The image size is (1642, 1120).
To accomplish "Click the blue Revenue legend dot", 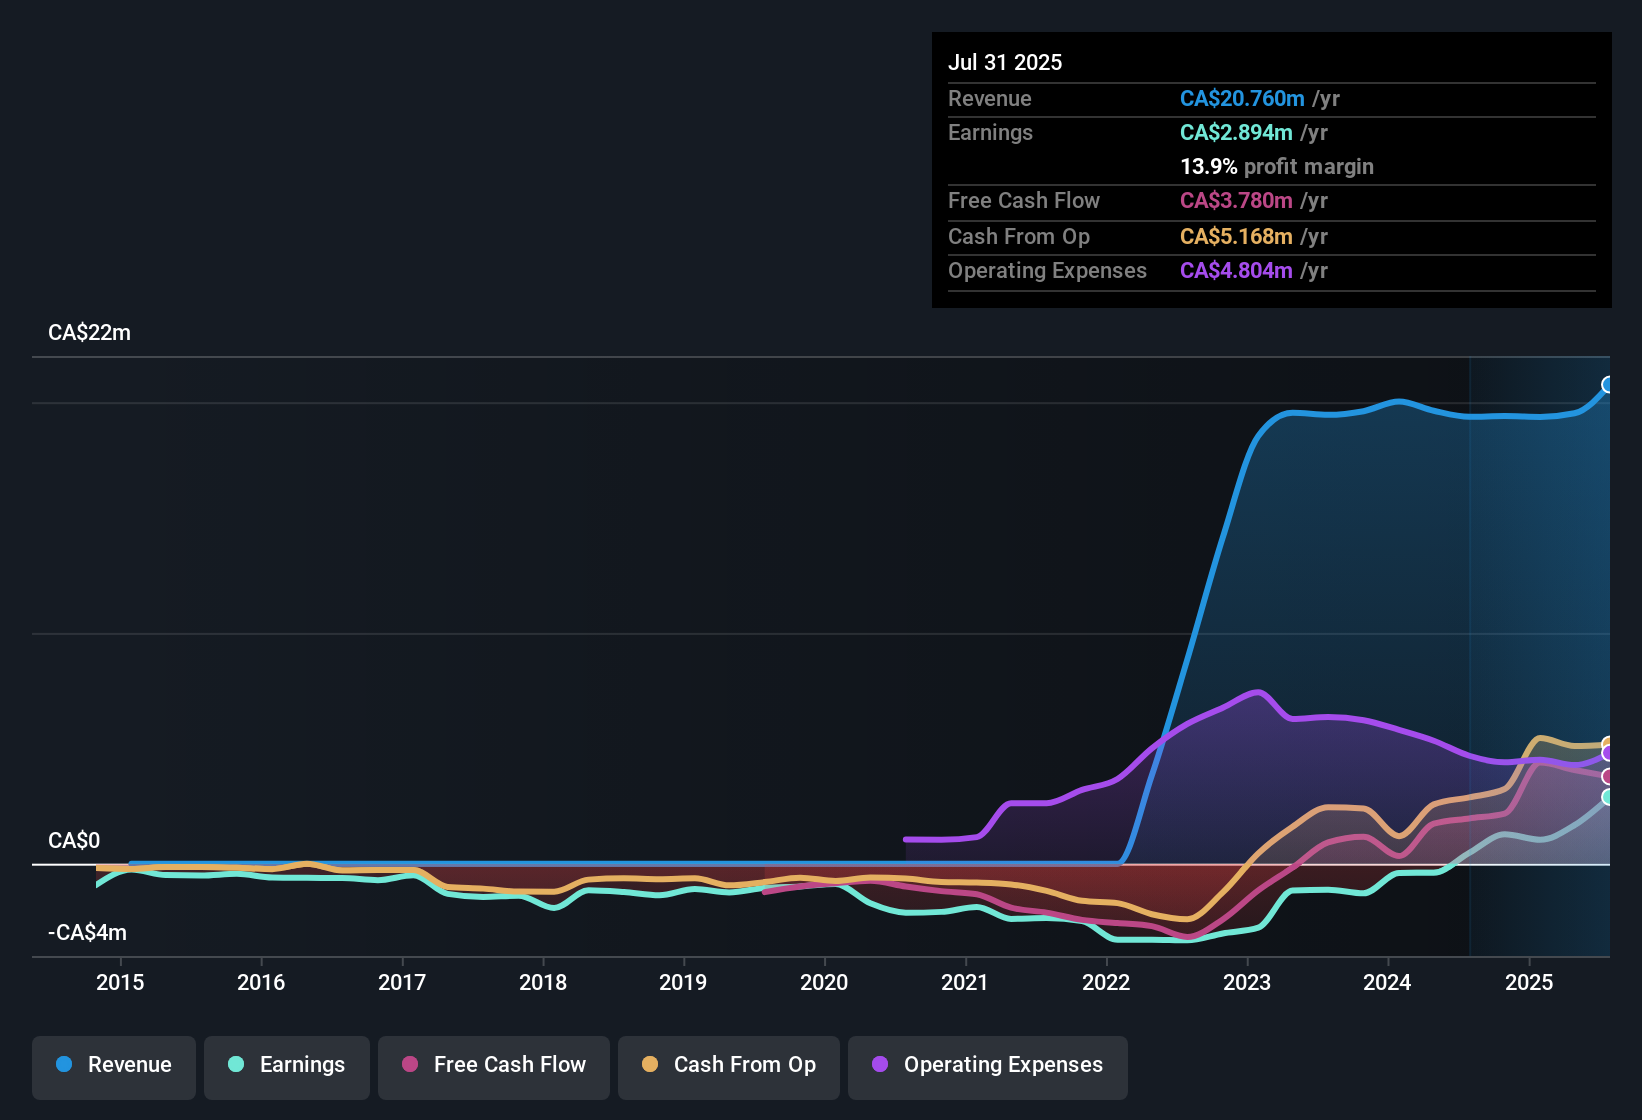I will tap(64, 1065).
